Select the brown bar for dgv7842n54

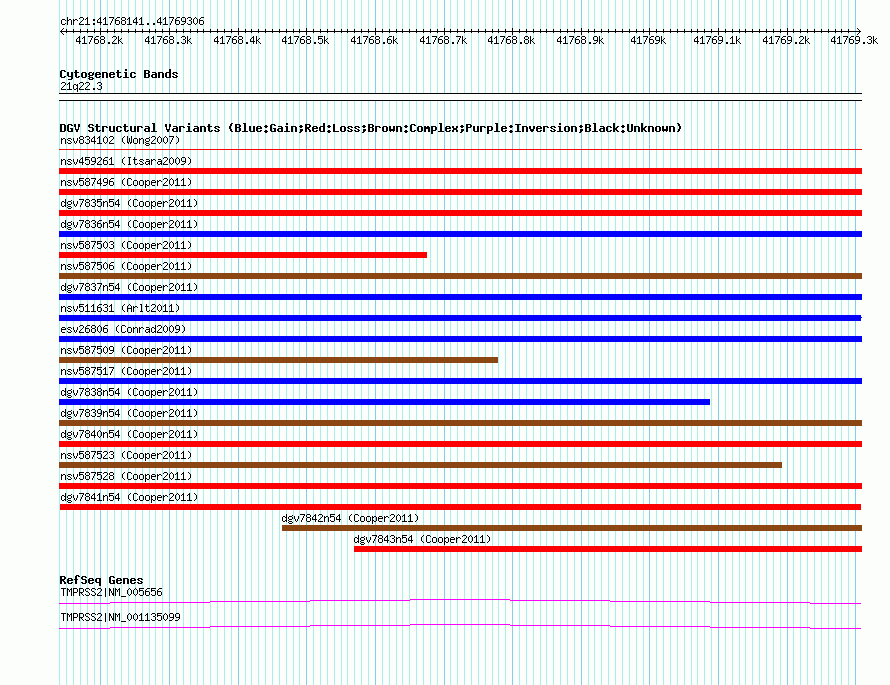572,528
